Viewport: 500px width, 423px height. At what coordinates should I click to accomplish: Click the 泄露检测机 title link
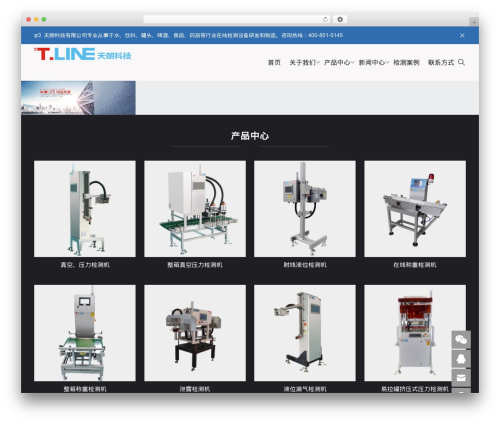click(195, 389)
